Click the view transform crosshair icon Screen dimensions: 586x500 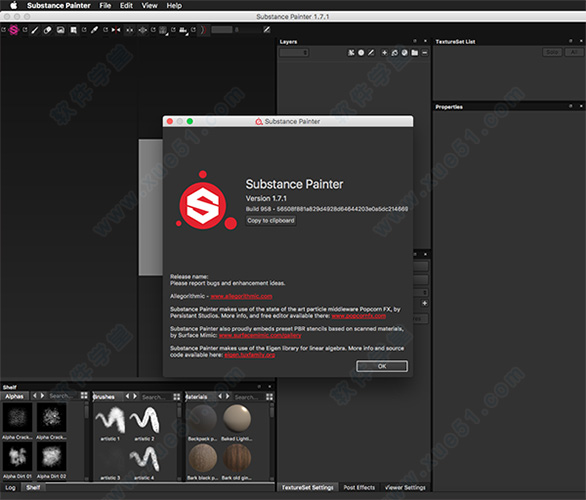tap(143, 30)
